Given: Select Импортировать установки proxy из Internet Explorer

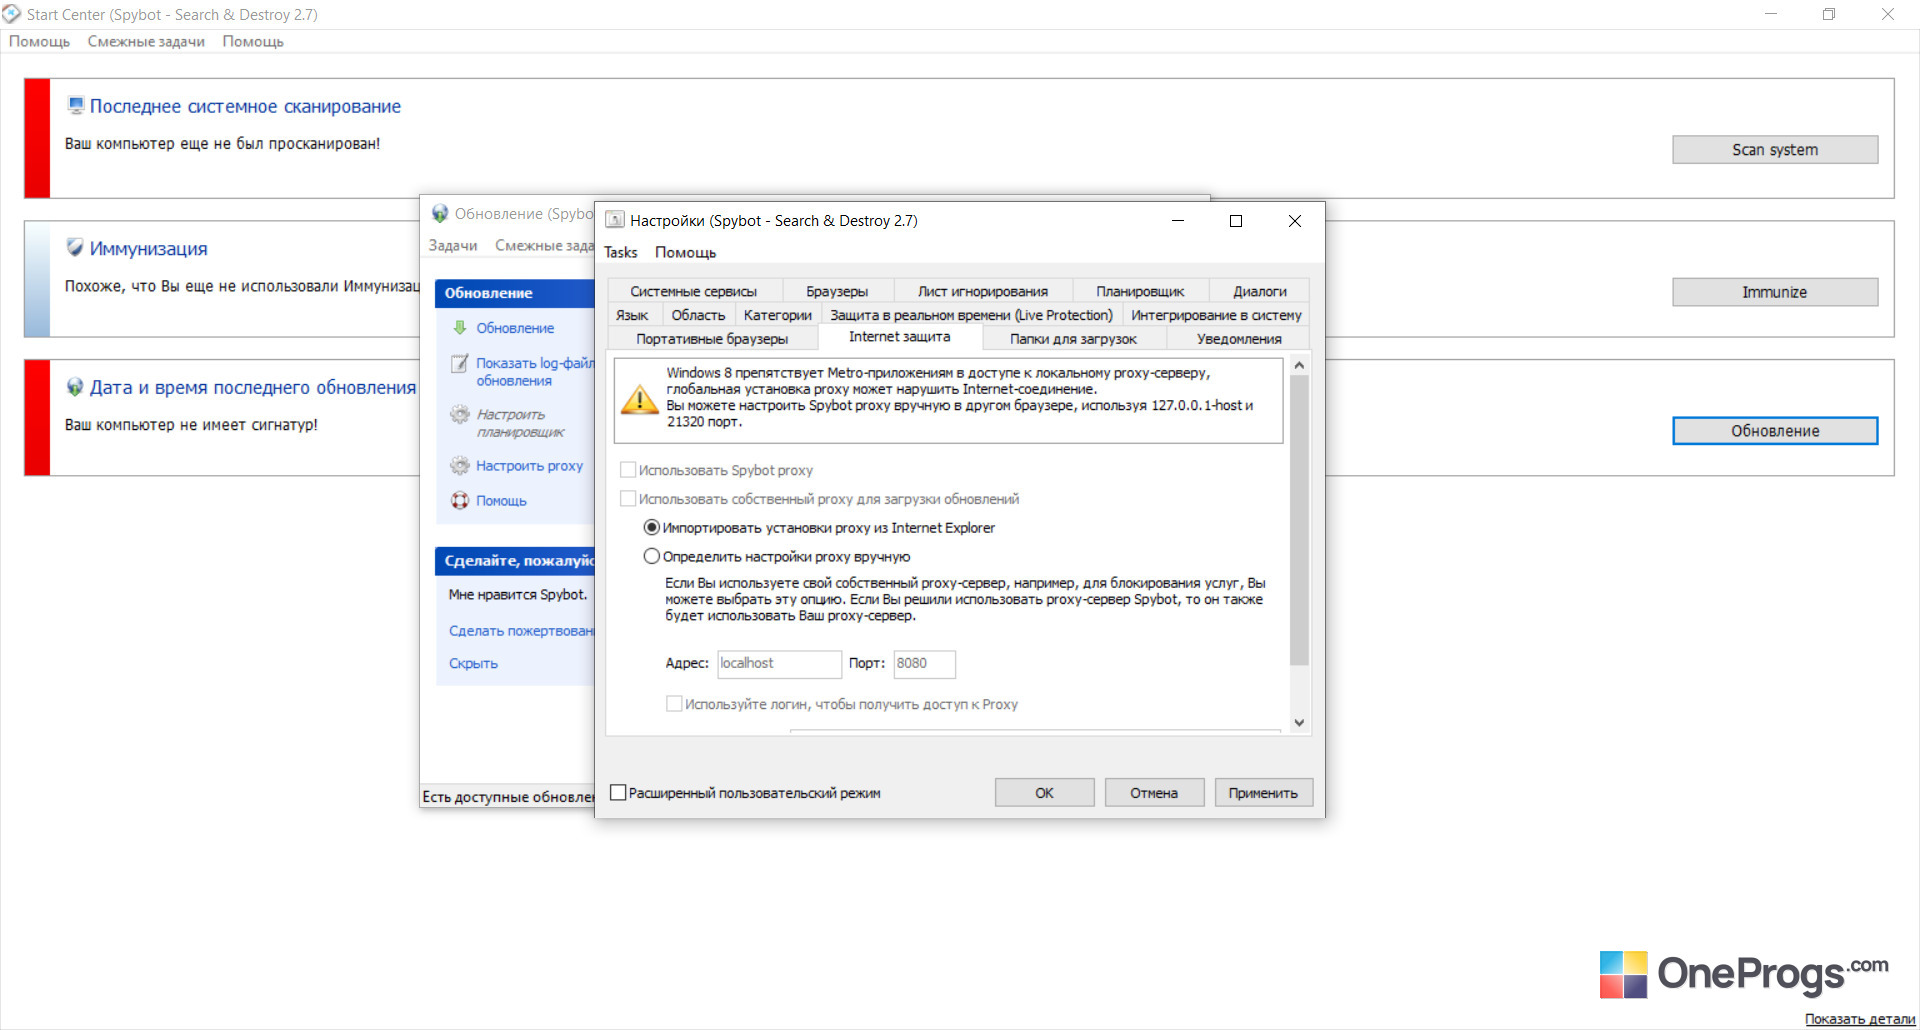Looking at the screenshot, I should point(652,527).
